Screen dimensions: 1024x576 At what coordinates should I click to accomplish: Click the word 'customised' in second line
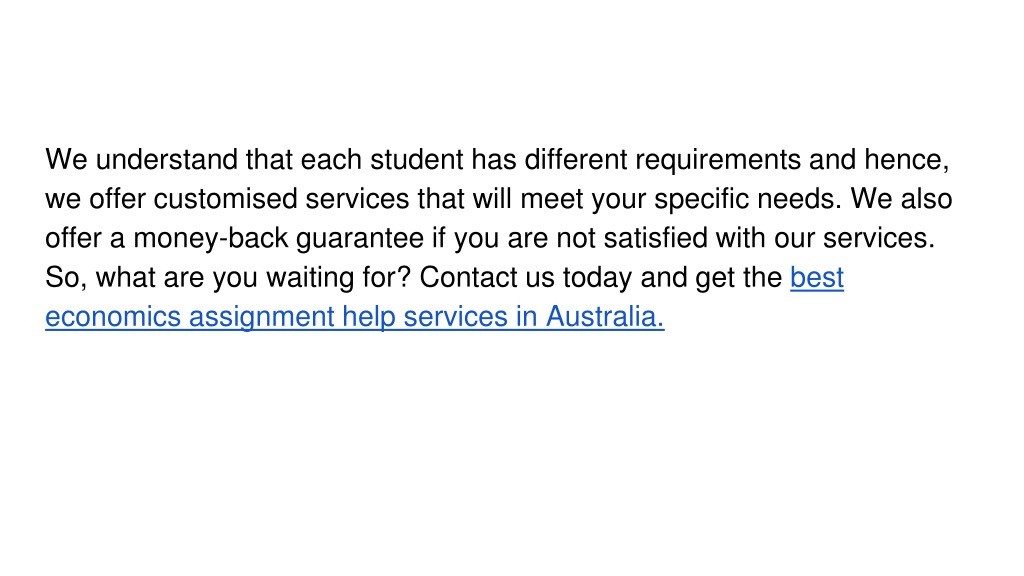[x=225, y=199]
